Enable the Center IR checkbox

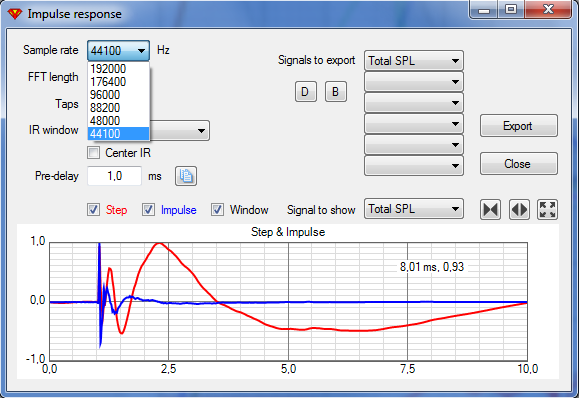(x=93, y=152)
